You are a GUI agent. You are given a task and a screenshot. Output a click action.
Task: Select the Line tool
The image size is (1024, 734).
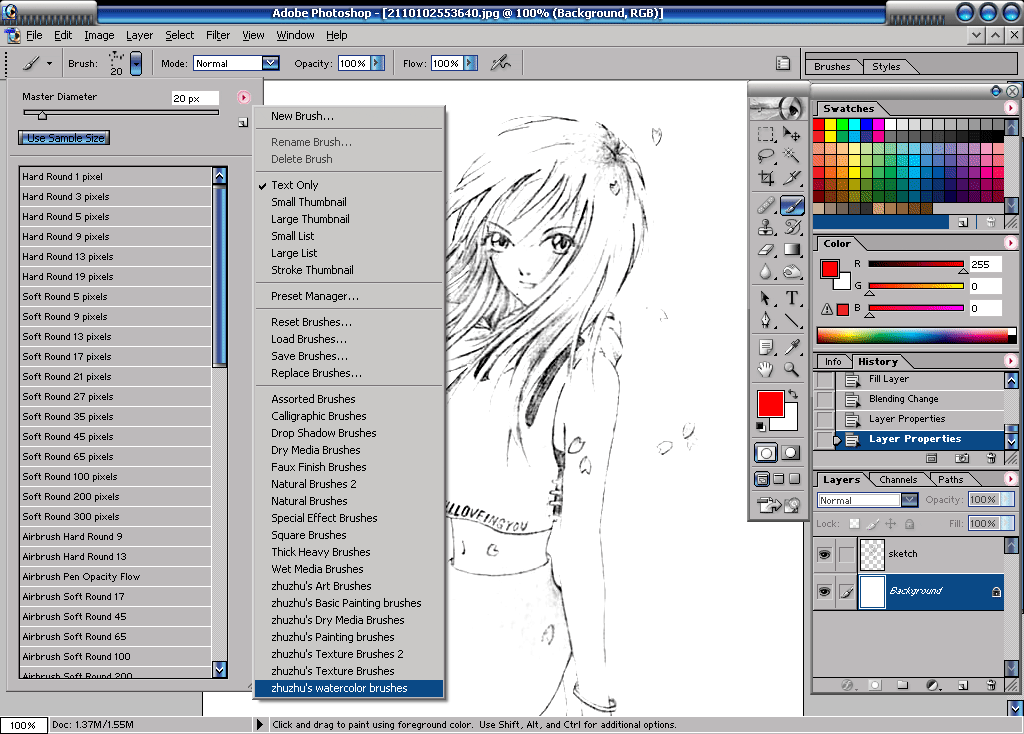click(x=792, y=320)
